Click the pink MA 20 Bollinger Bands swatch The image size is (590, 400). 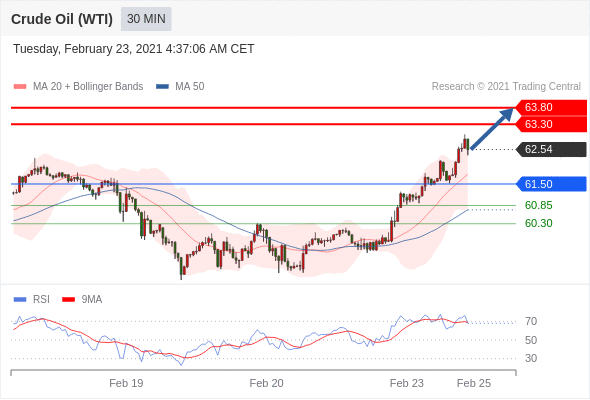tap(20, 87)
